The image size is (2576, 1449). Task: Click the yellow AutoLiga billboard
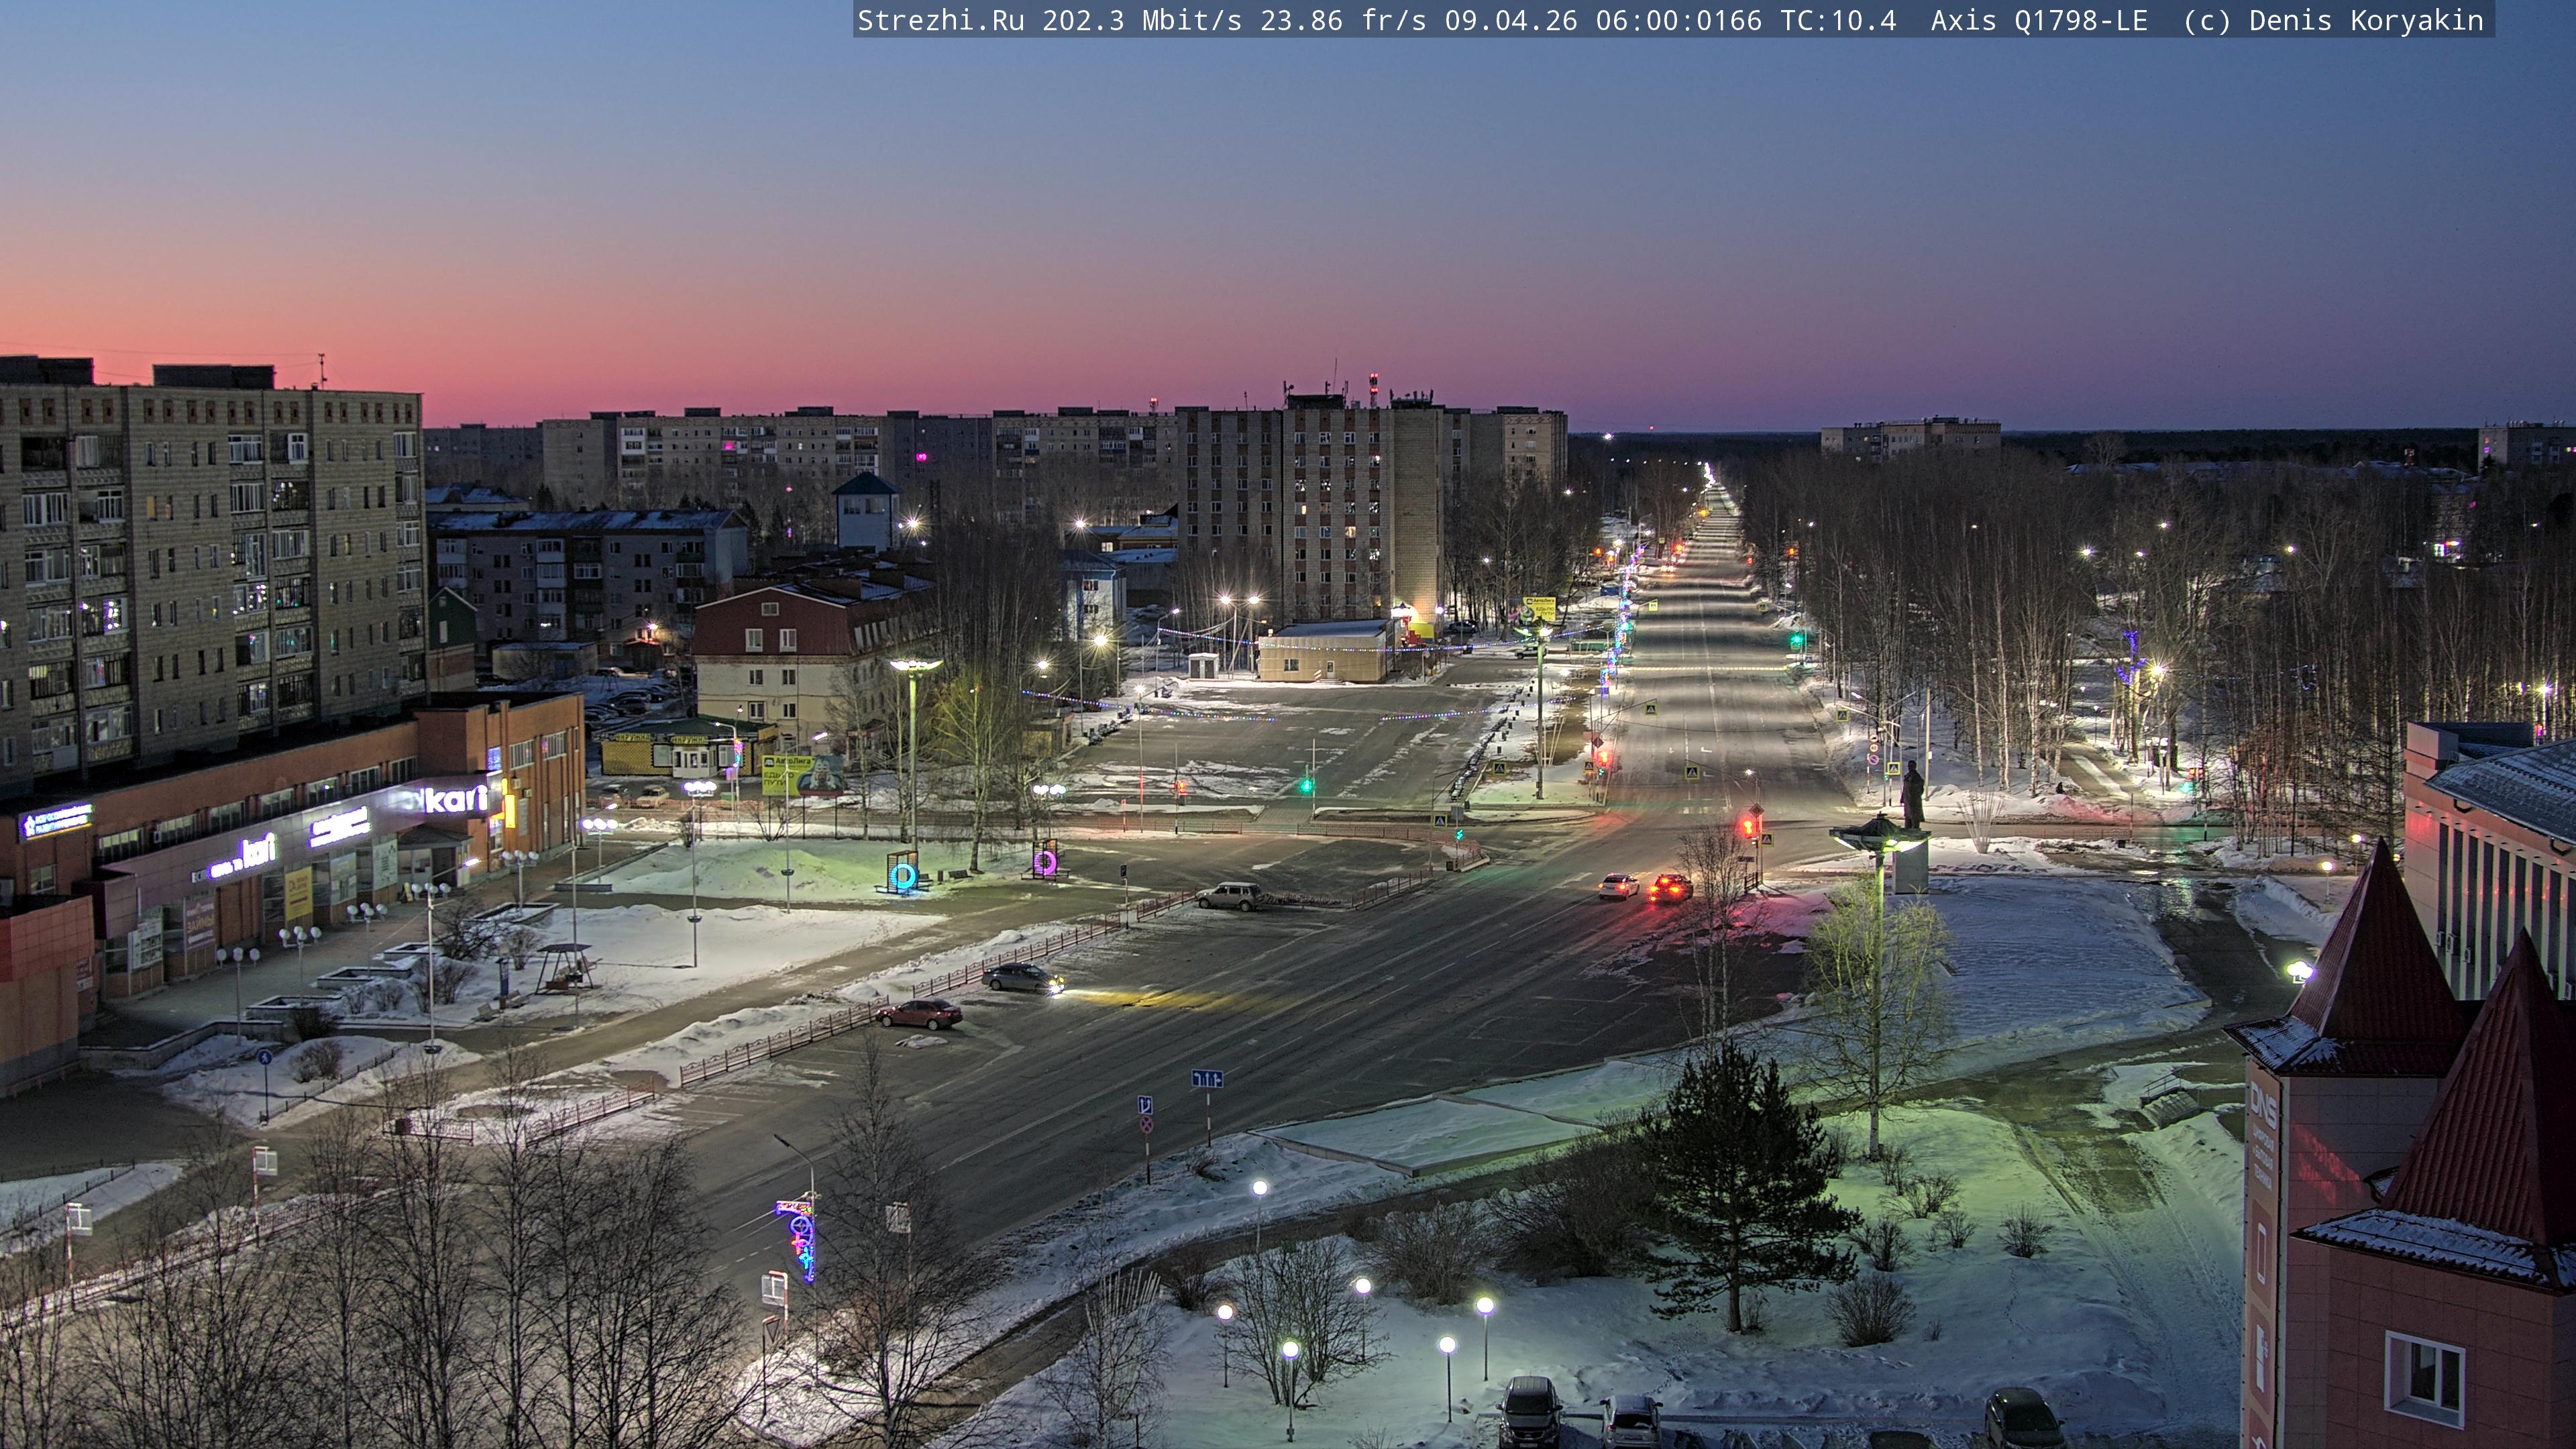tap(786, 774)
